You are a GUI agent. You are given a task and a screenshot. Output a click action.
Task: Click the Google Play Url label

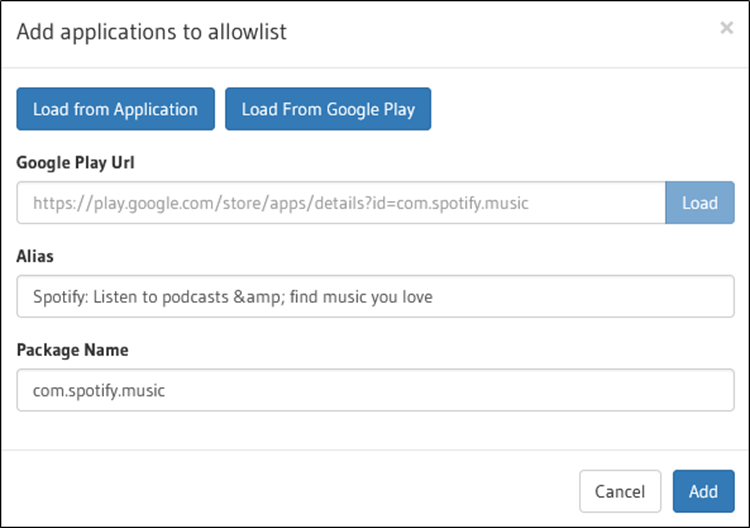pos(75,163)
